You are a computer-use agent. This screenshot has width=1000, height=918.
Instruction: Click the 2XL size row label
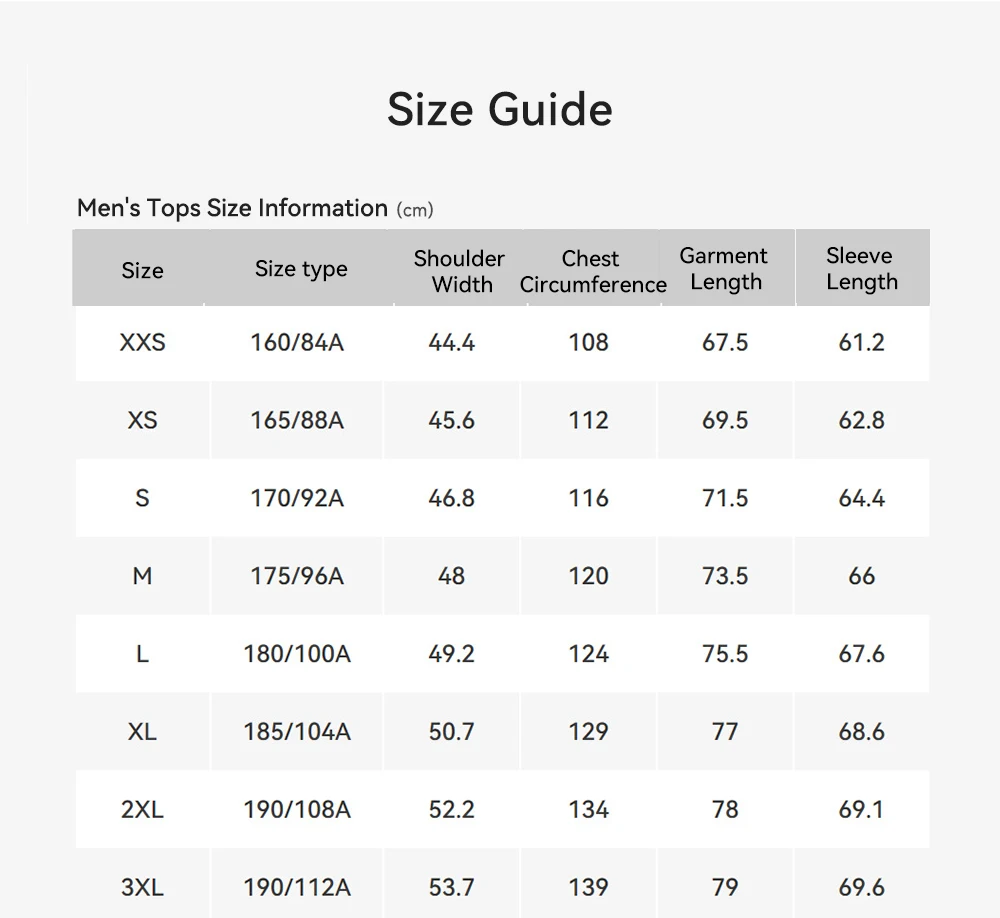pyautogui.click(x=142, y=810)
